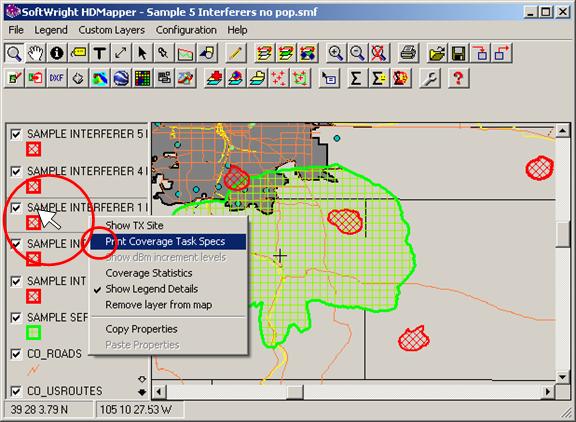Click the horizontal scrollbar thumb
The image size is (576, 422).
(x=295, y=392)
